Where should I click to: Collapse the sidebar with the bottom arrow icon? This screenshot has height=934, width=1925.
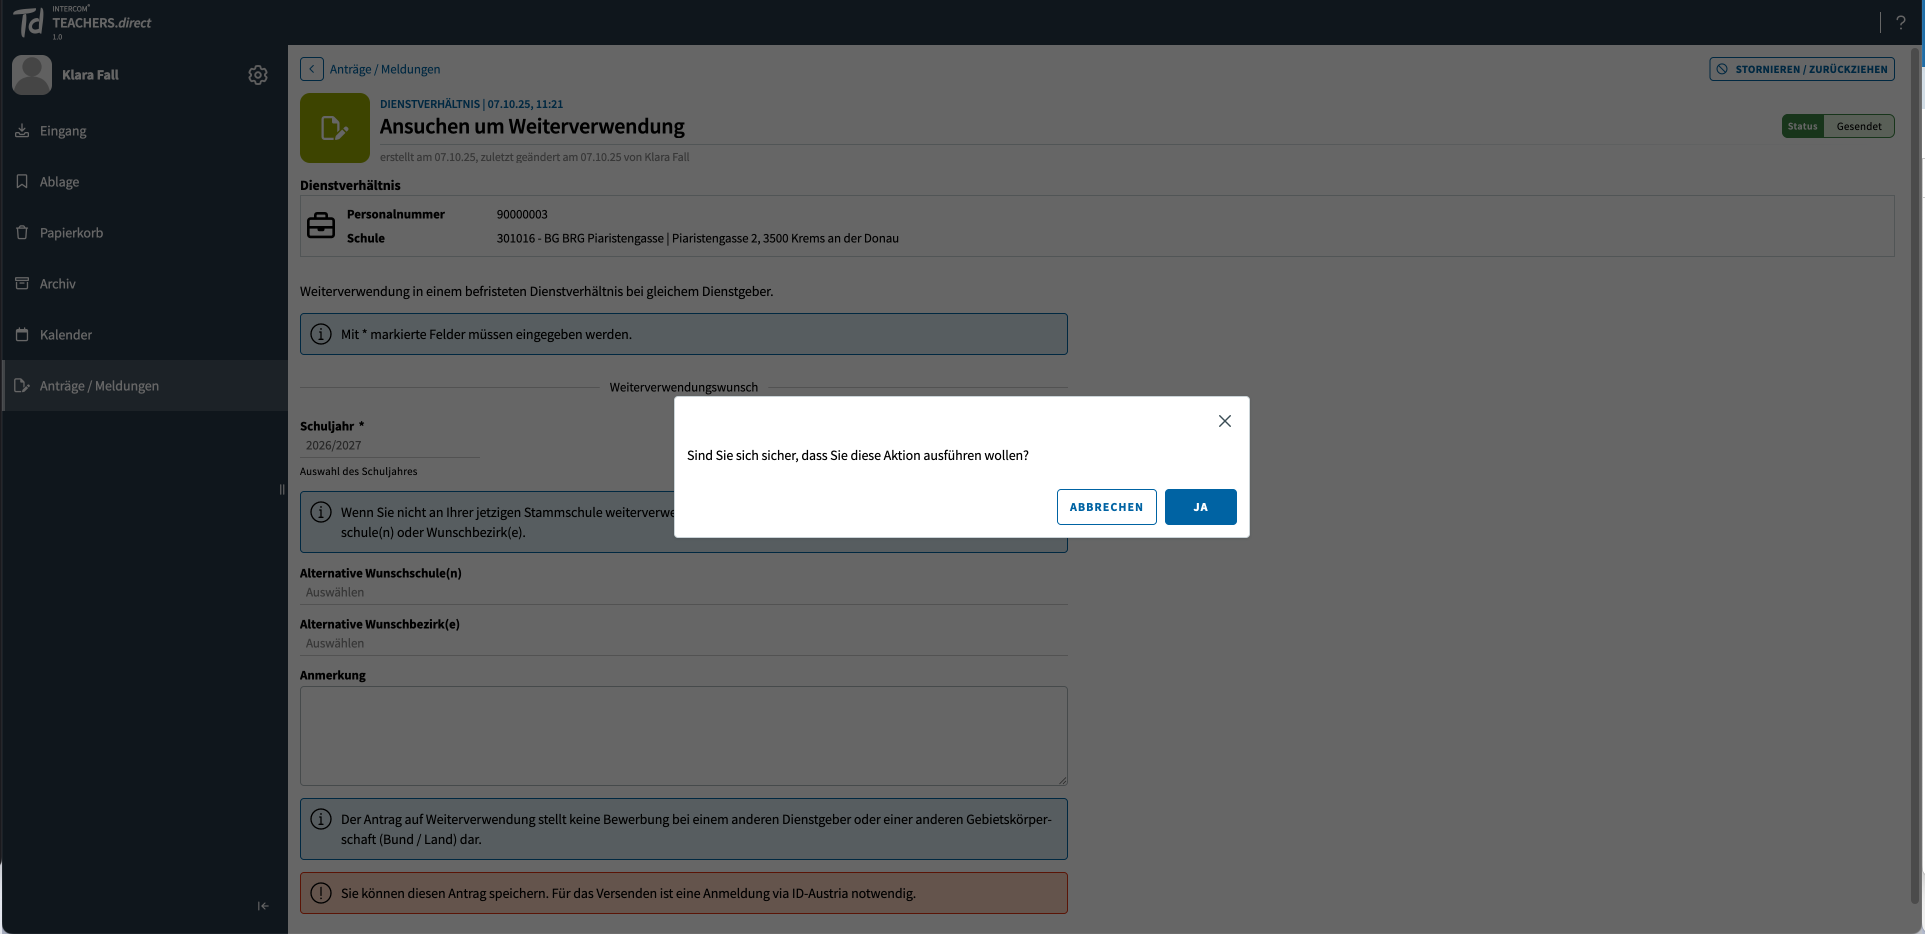[x=263, y=906]
